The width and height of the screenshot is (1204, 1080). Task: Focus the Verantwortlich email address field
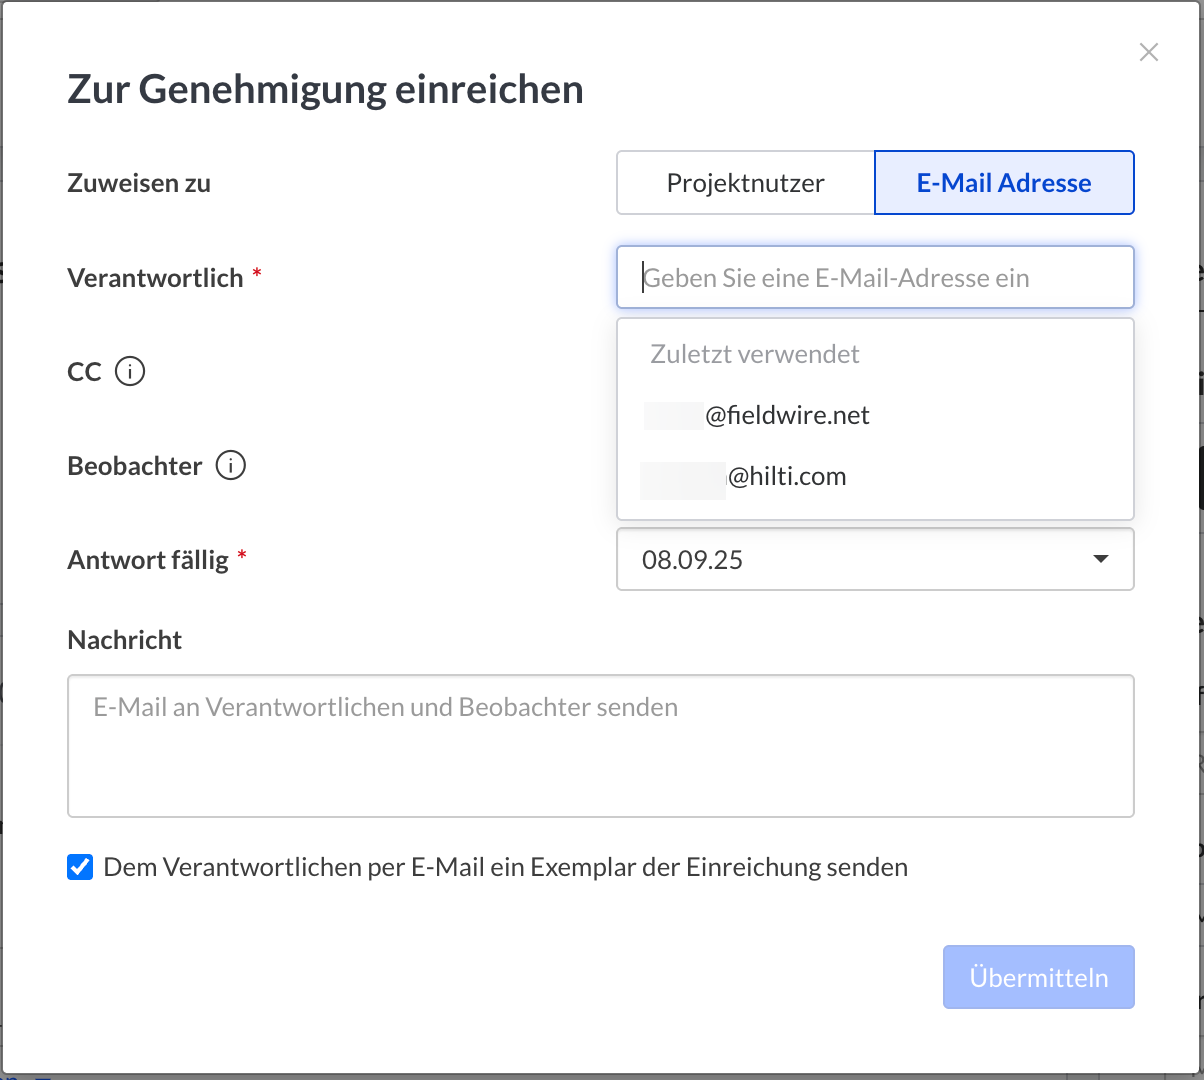click(x=875, y=278)
